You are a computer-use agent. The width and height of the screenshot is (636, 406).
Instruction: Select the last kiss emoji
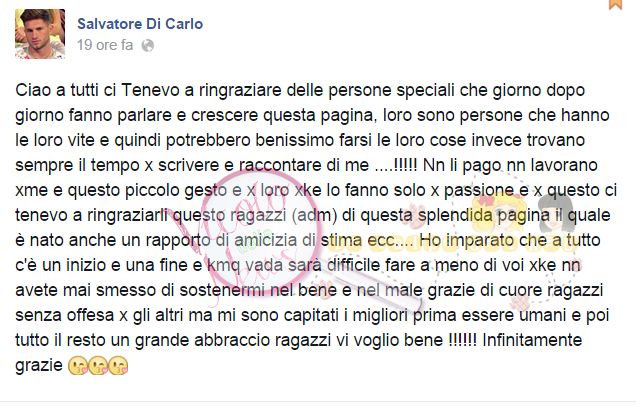118,365
